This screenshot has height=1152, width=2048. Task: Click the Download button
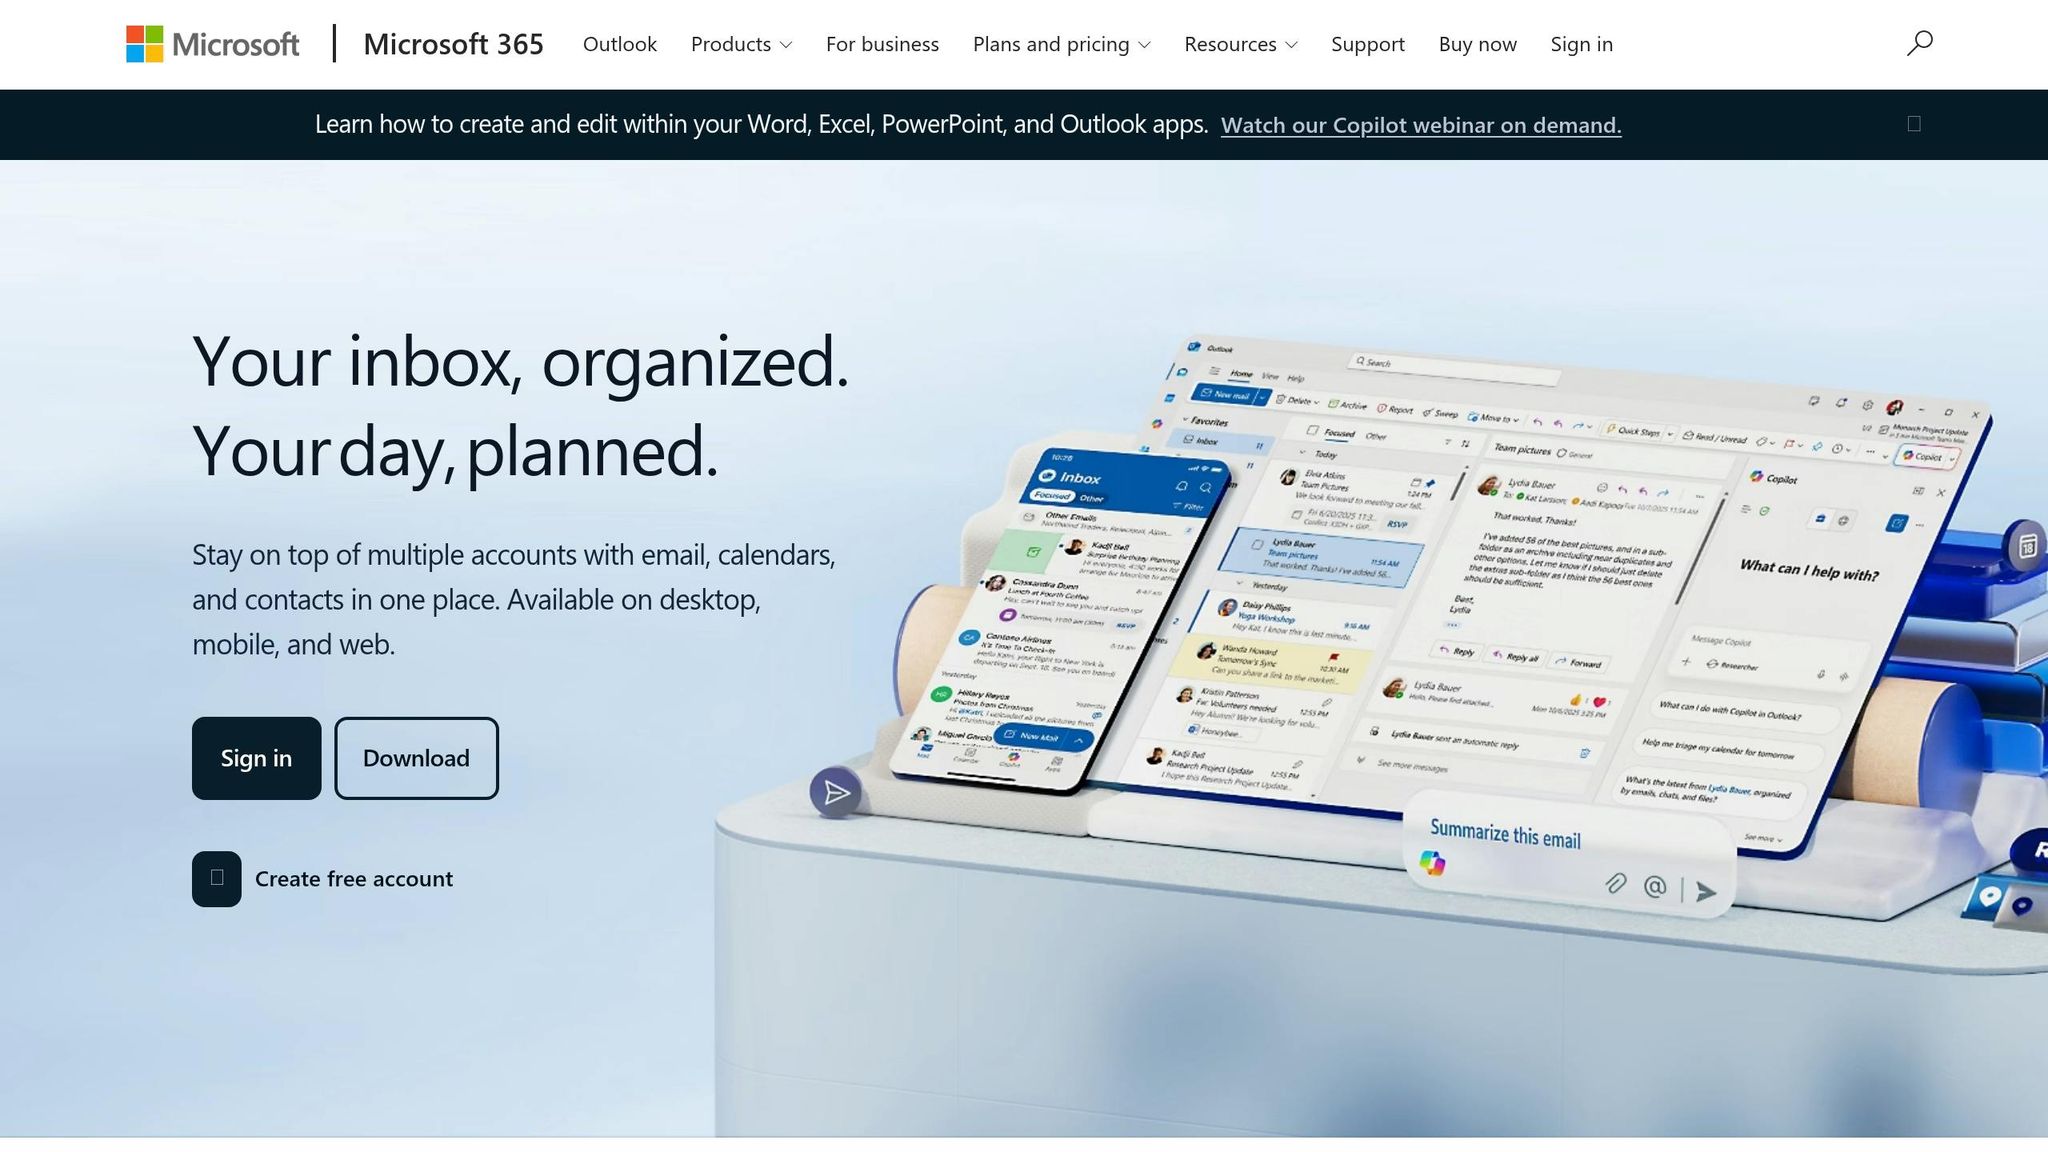(x=416, y=758)
